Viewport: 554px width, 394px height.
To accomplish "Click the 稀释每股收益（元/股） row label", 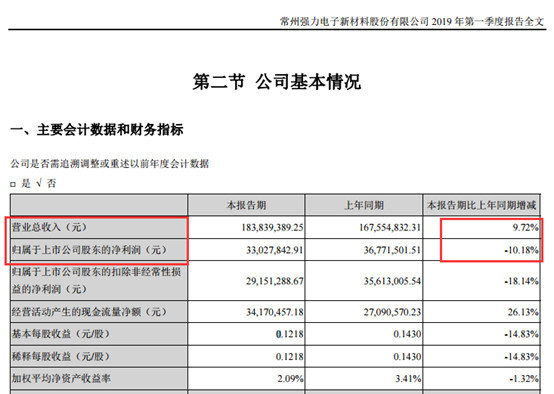I will (x=61, y=357).
